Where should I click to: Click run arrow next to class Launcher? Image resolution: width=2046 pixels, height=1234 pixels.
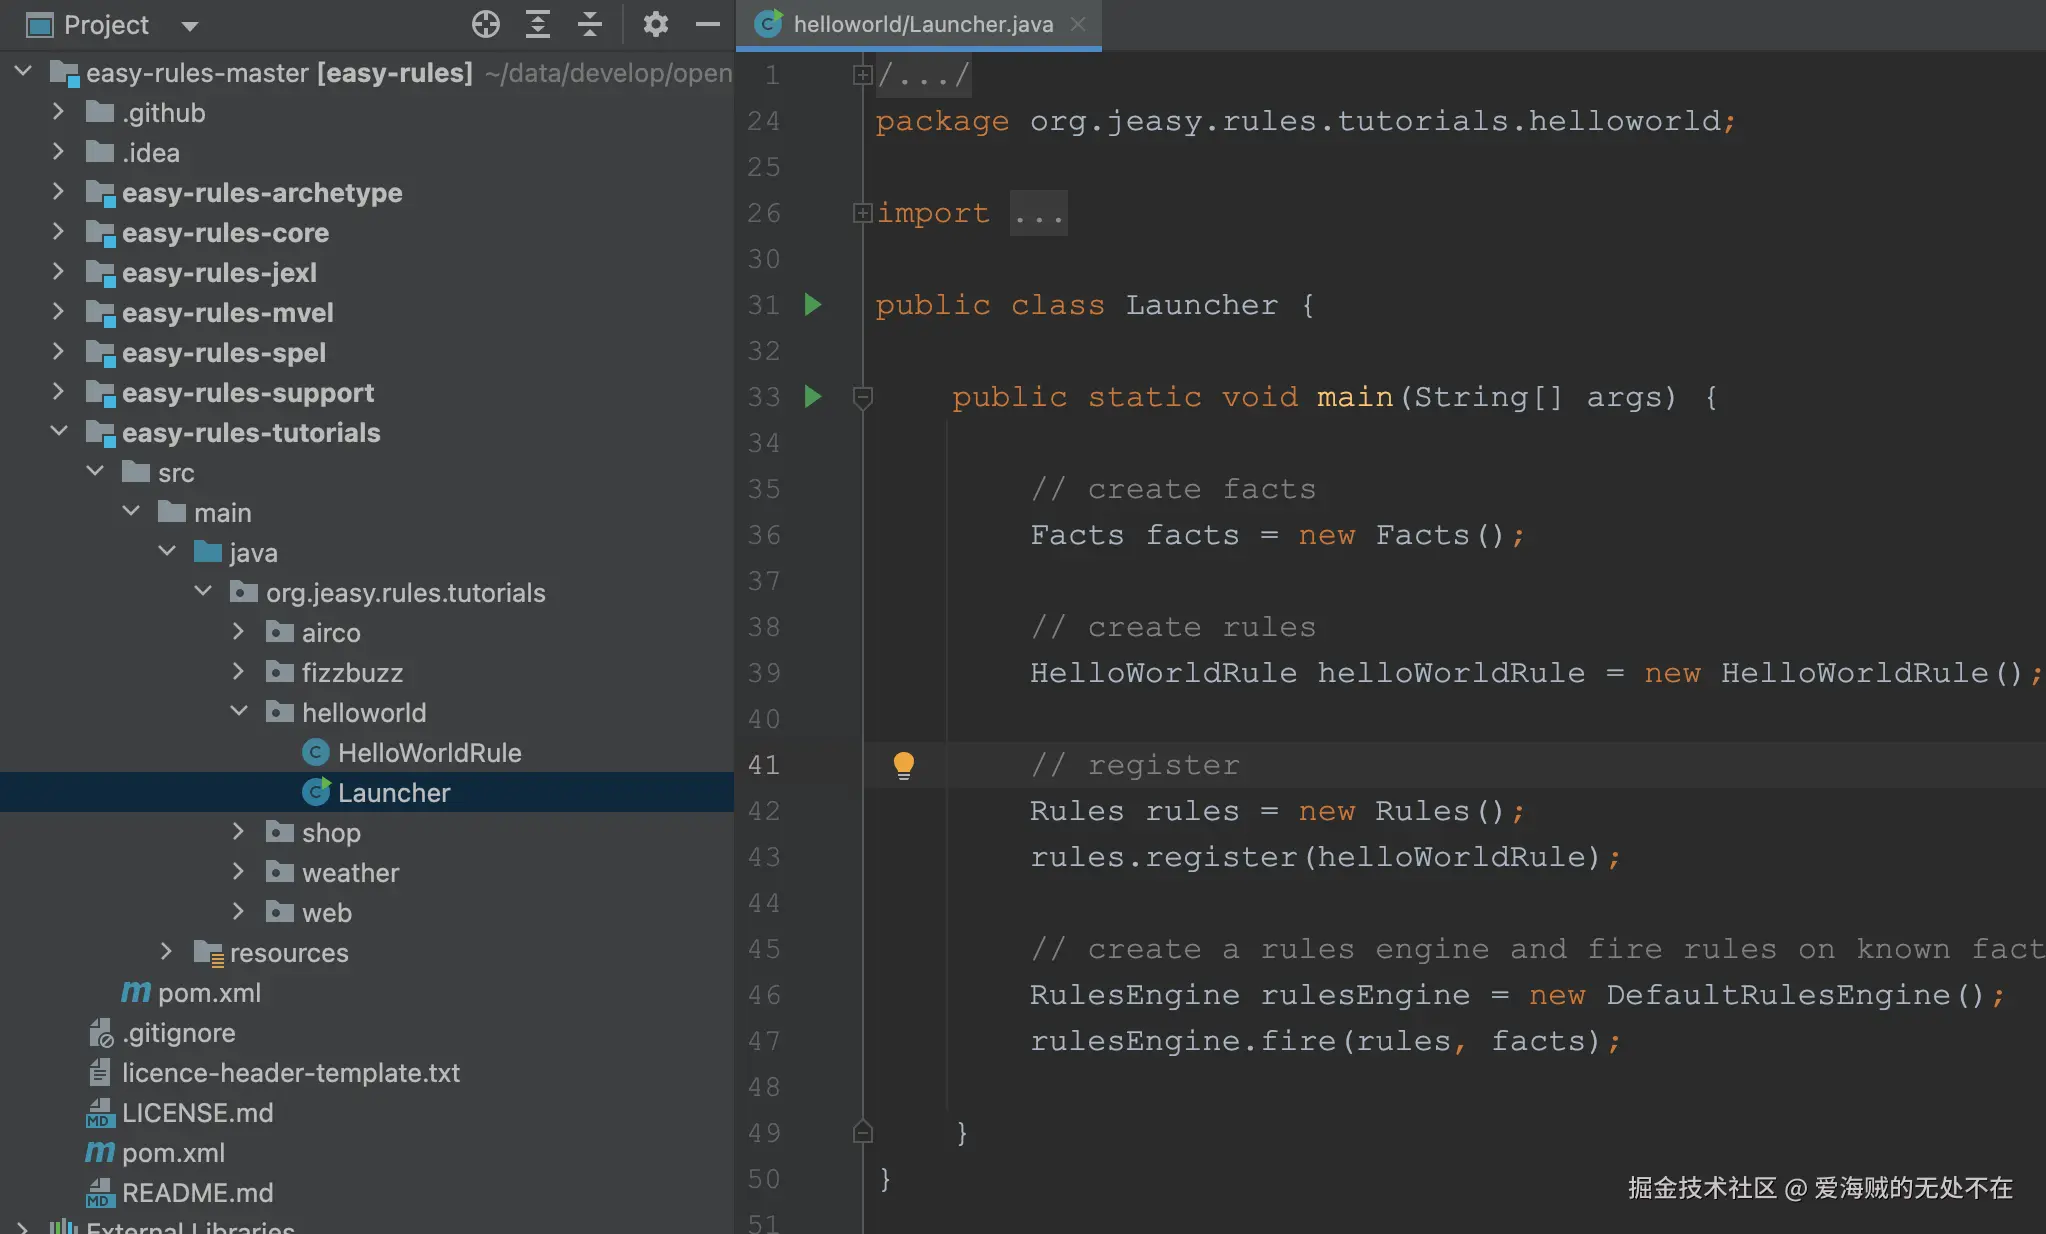813,304
